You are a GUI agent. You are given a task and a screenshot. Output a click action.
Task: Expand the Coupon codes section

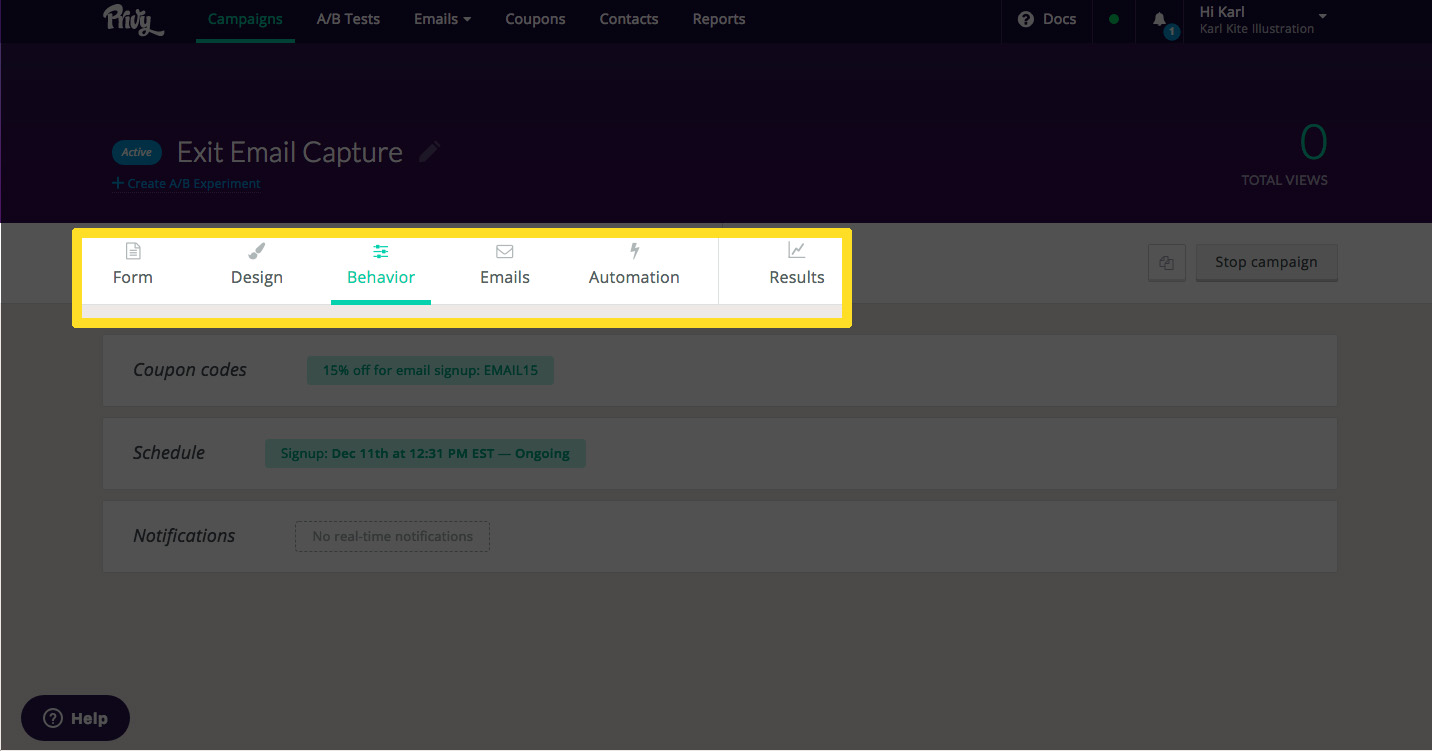(x=190, y=370)
